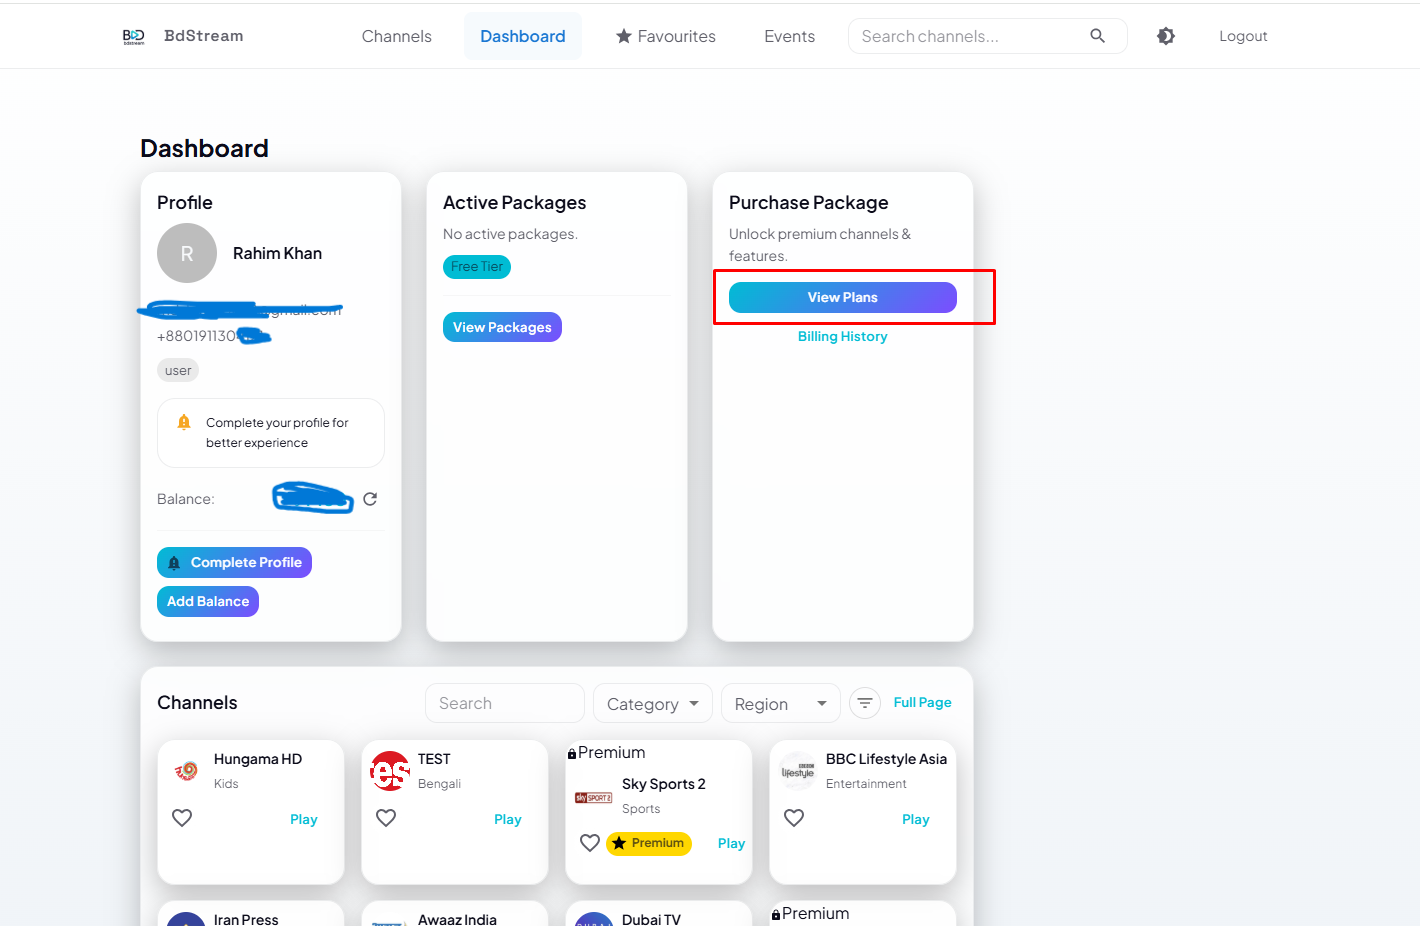The image size is (1420, 926).
Task: Click the Rahim Khan profile avatar
Action: pos(187,253)
